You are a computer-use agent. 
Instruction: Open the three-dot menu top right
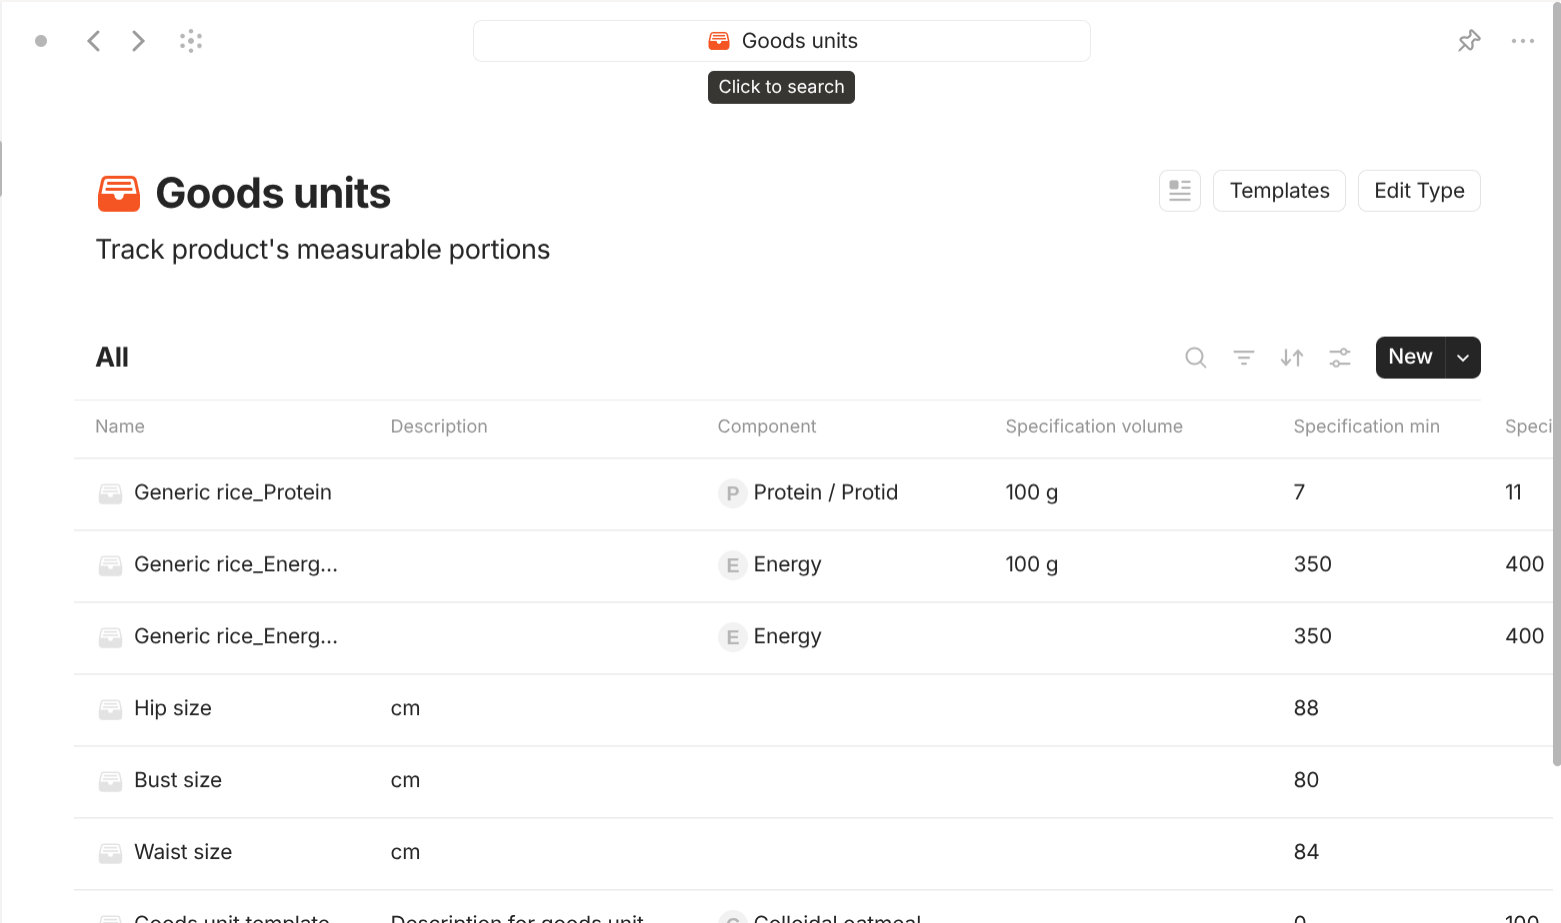1523,40
